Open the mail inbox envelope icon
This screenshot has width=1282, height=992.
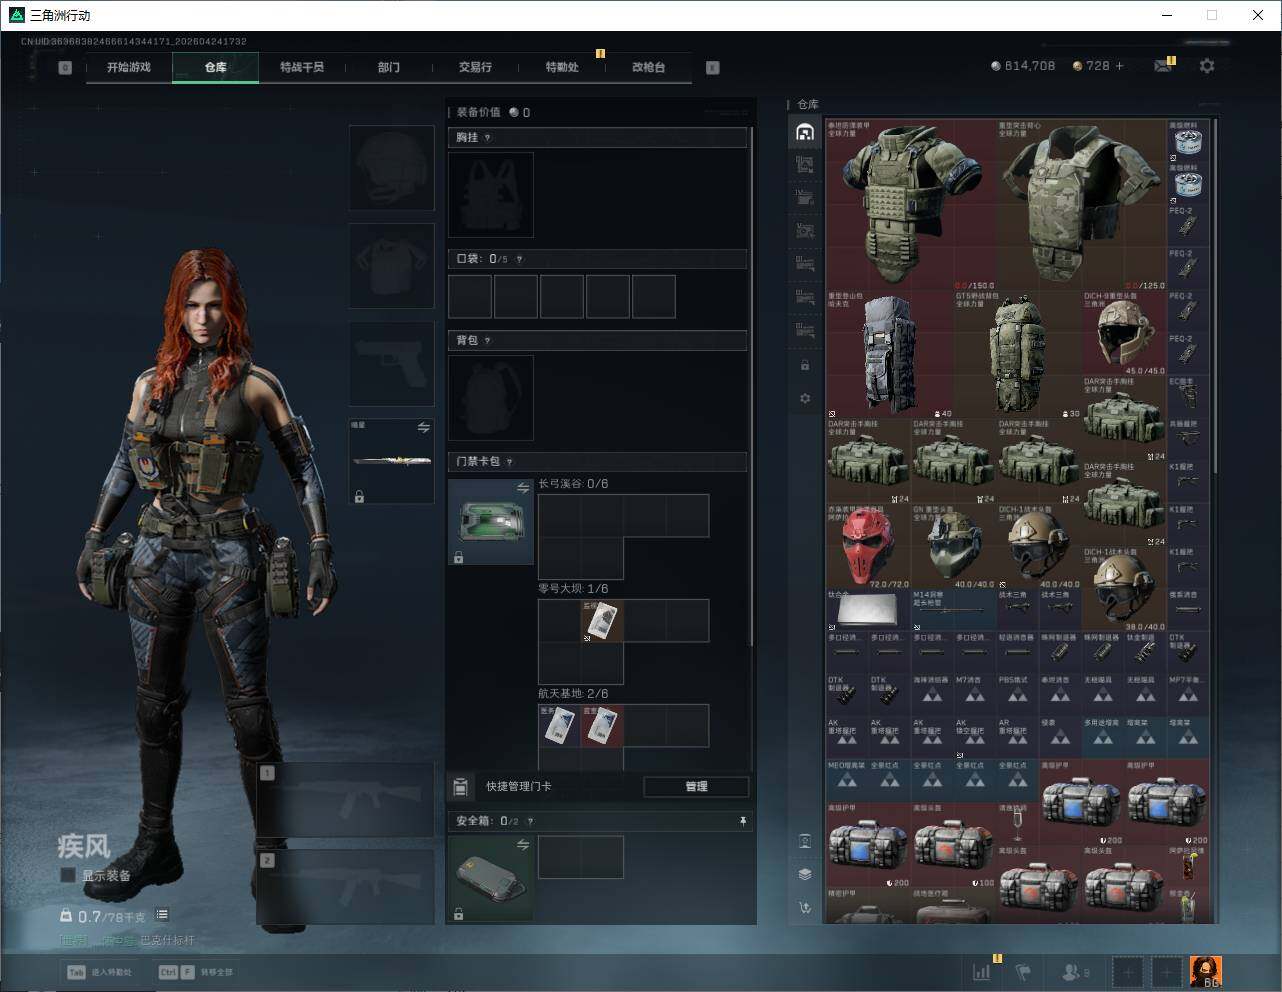tap(1163, 66)
